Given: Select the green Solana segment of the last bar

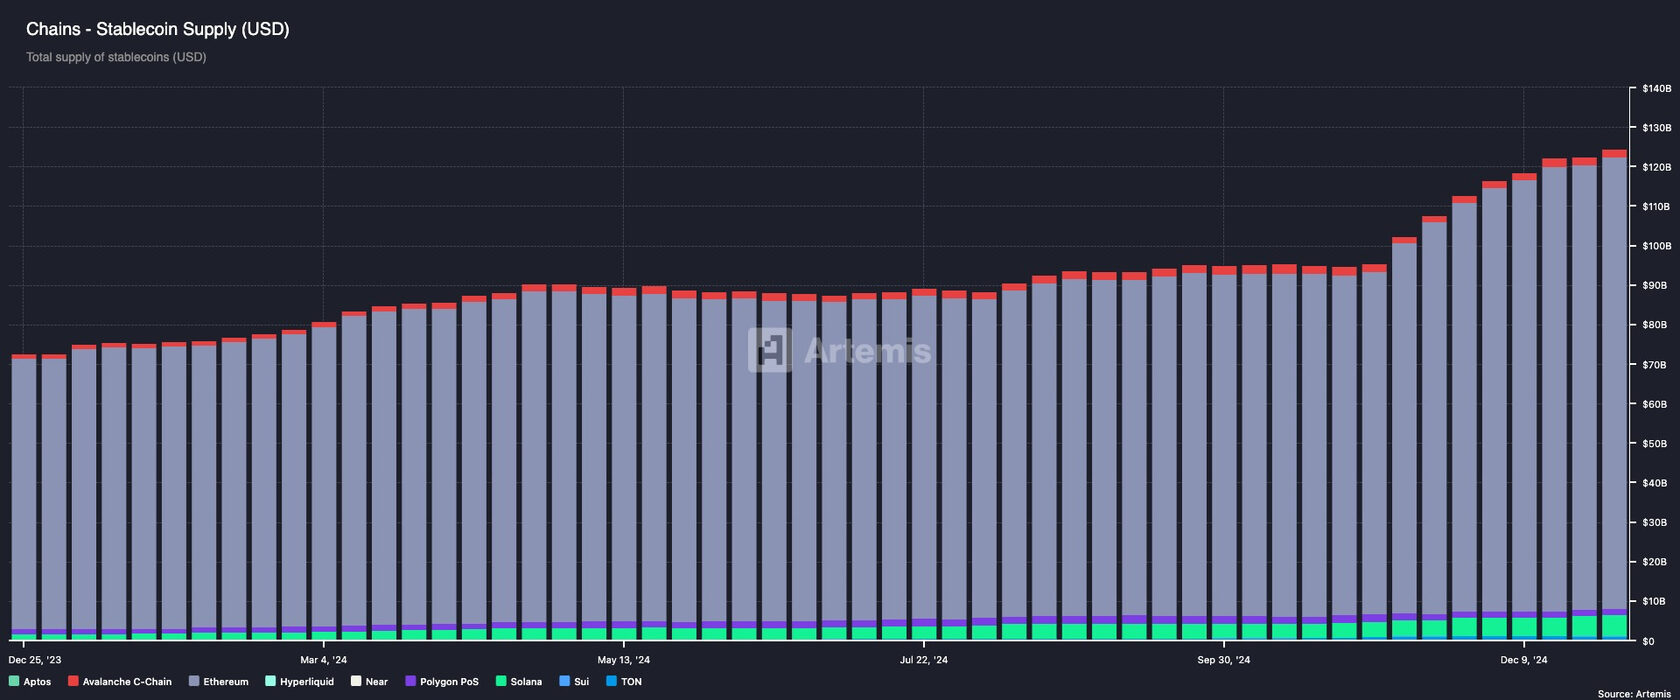Looking at the screenshot, I should [1614, 625].
